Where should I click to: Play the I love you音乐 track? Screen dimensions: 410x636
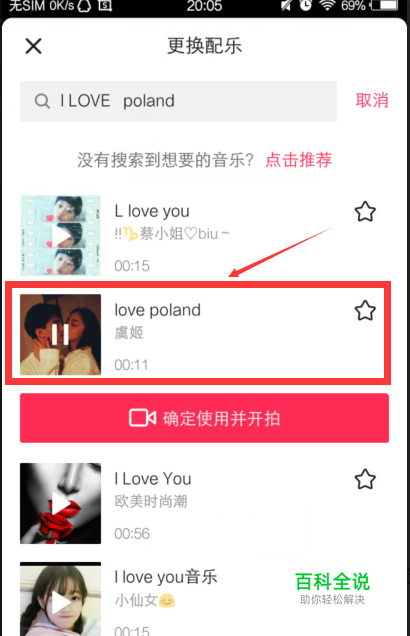pyautogui.click(x=60, y=599)
